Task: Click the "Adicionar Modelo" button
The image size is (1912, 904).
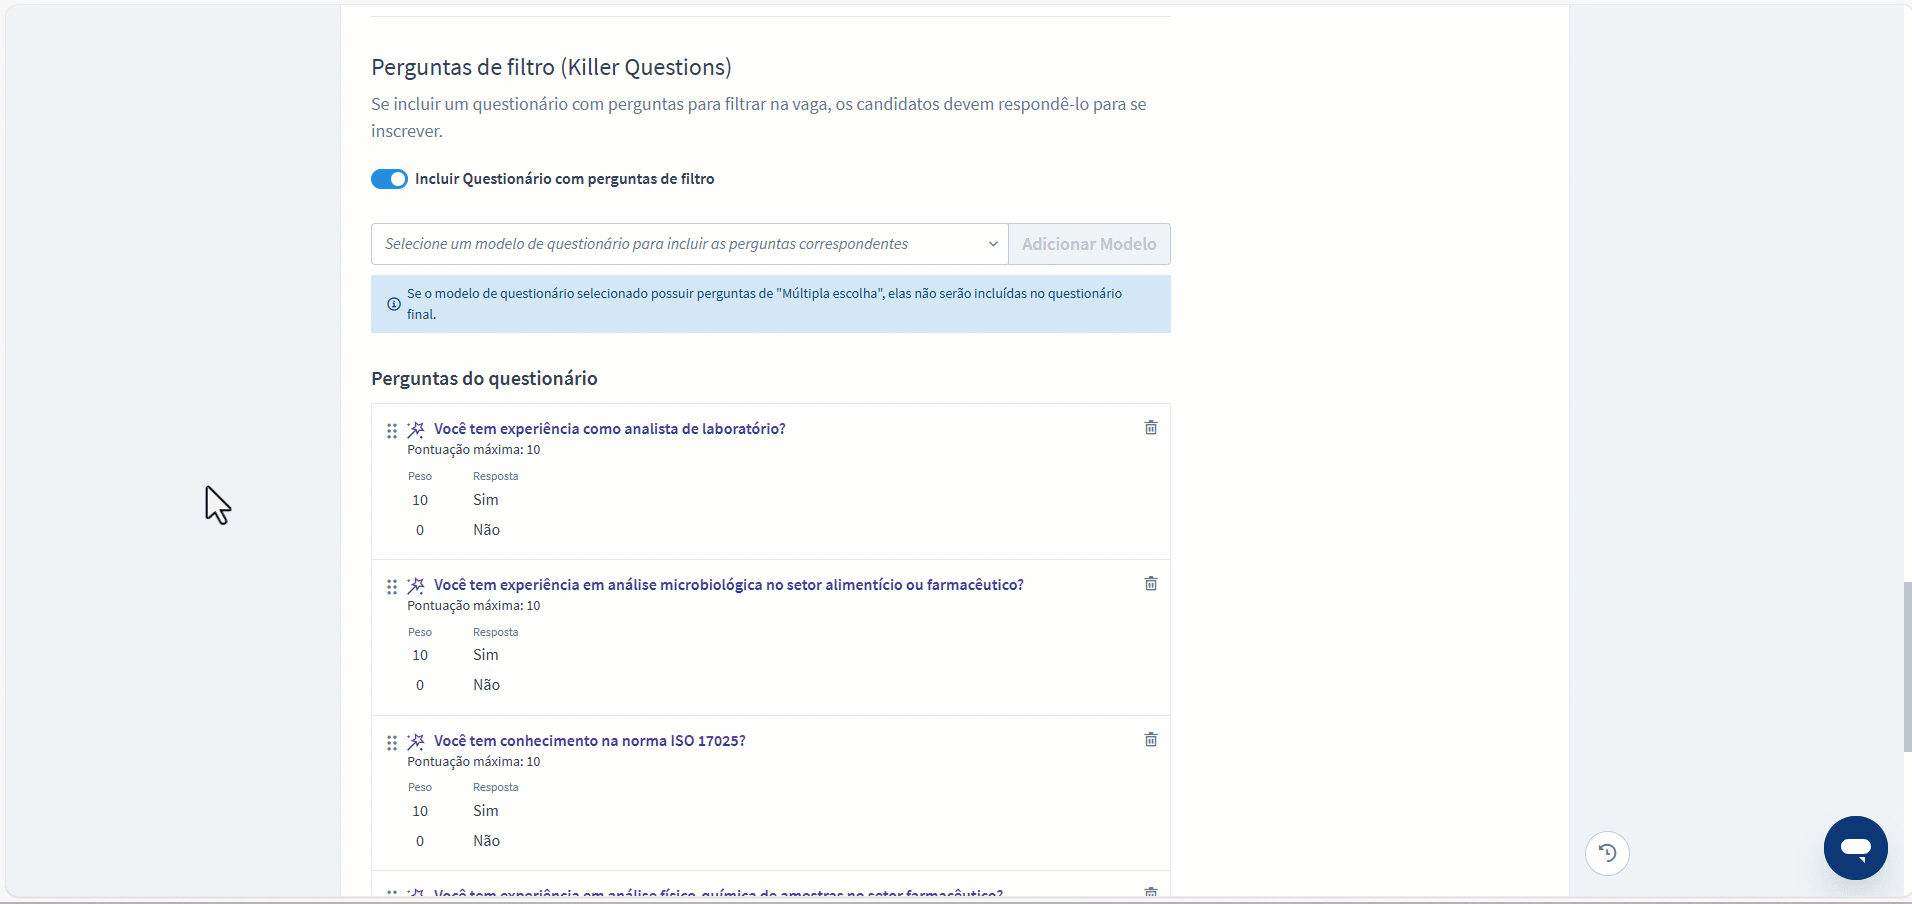Action: 1089,243
